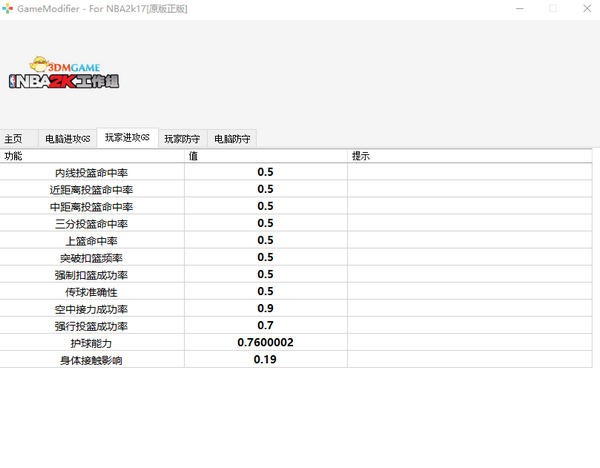The height and width of the screenshot is (468, 600).
Task: Select the 三分投篮命中率 row label
Action: coord(91,224)
